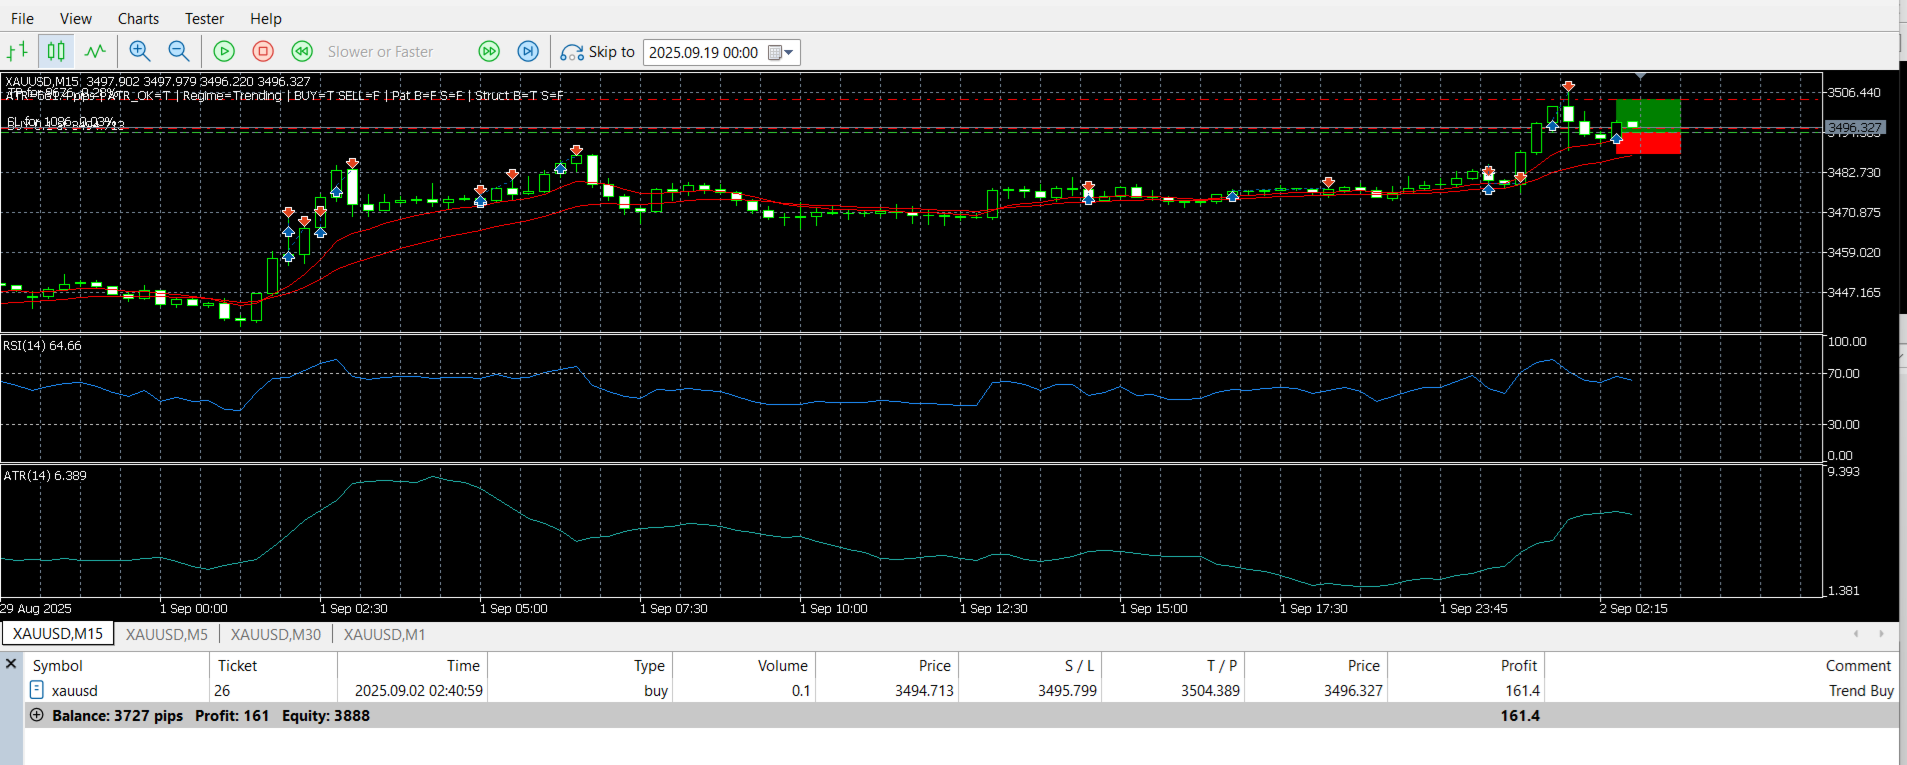Viewport: 1907px width, 765px height.
Task: Click the 1 Sep 12:30 time axis label
Action: tap(993, 608)
